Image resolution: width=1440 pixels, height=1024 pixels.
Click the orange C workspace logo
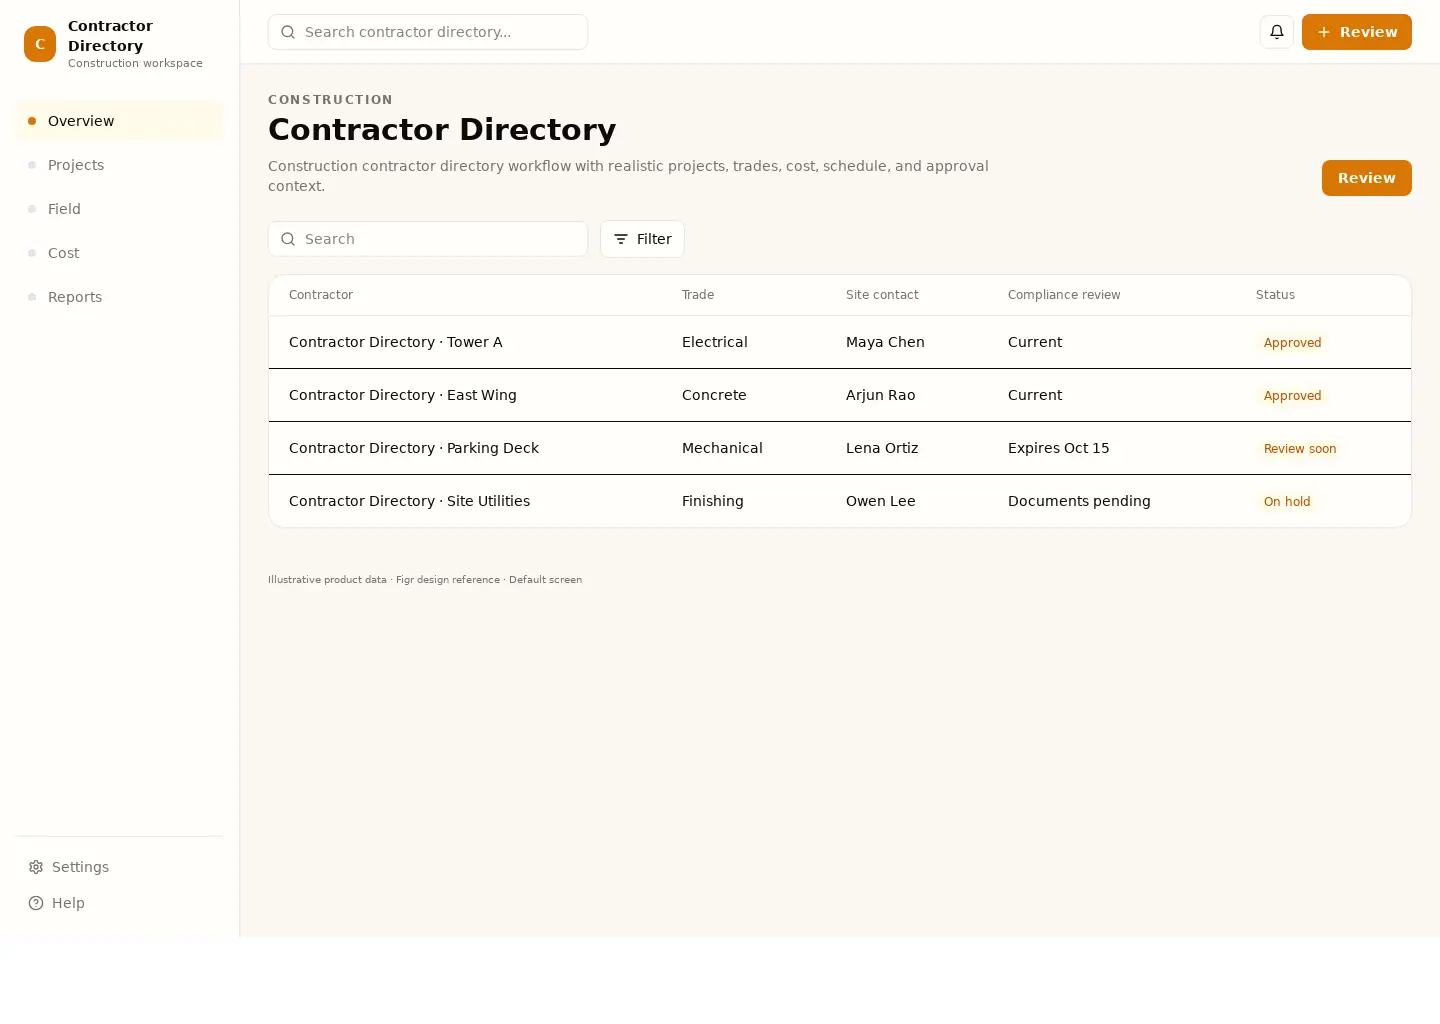(40, 44)
